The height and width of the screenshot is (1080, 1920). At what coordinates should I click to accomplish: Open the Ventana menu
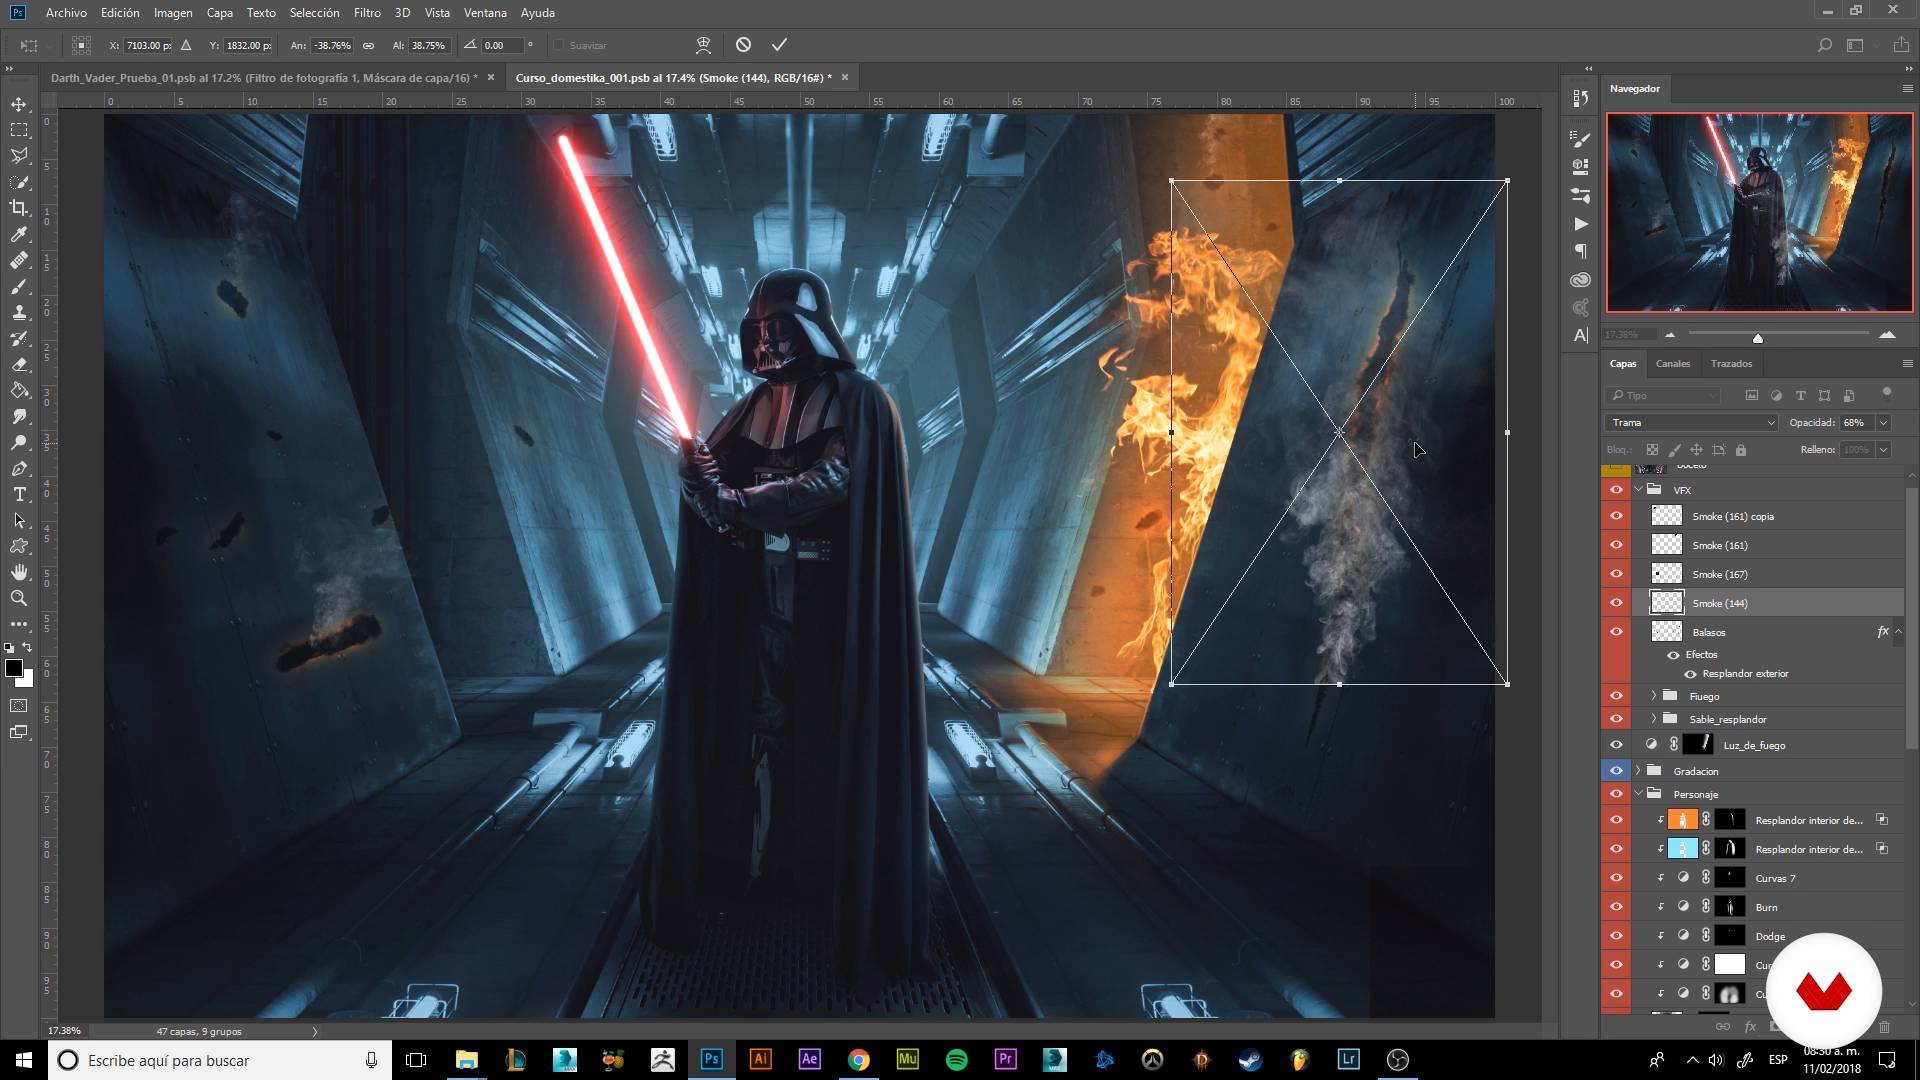click(485, 13)
